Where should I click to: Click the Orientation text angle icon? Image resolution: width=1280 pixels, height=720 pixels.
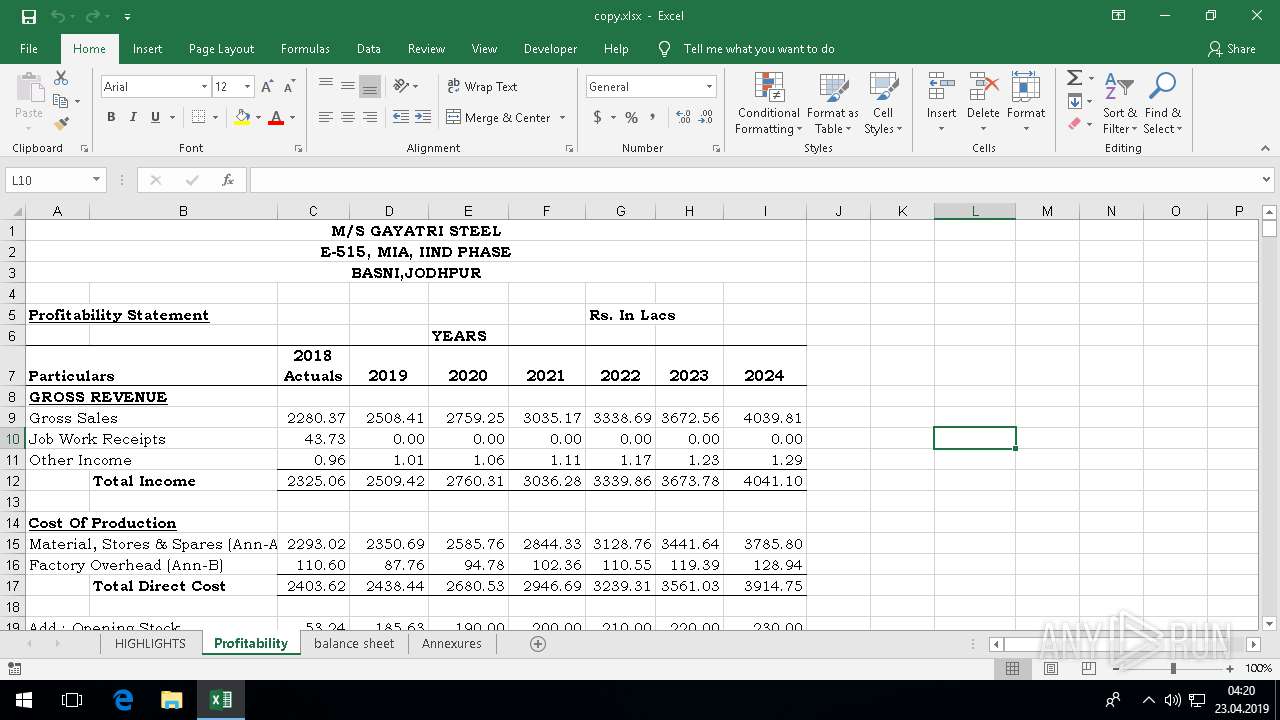(x=401, y=86)
